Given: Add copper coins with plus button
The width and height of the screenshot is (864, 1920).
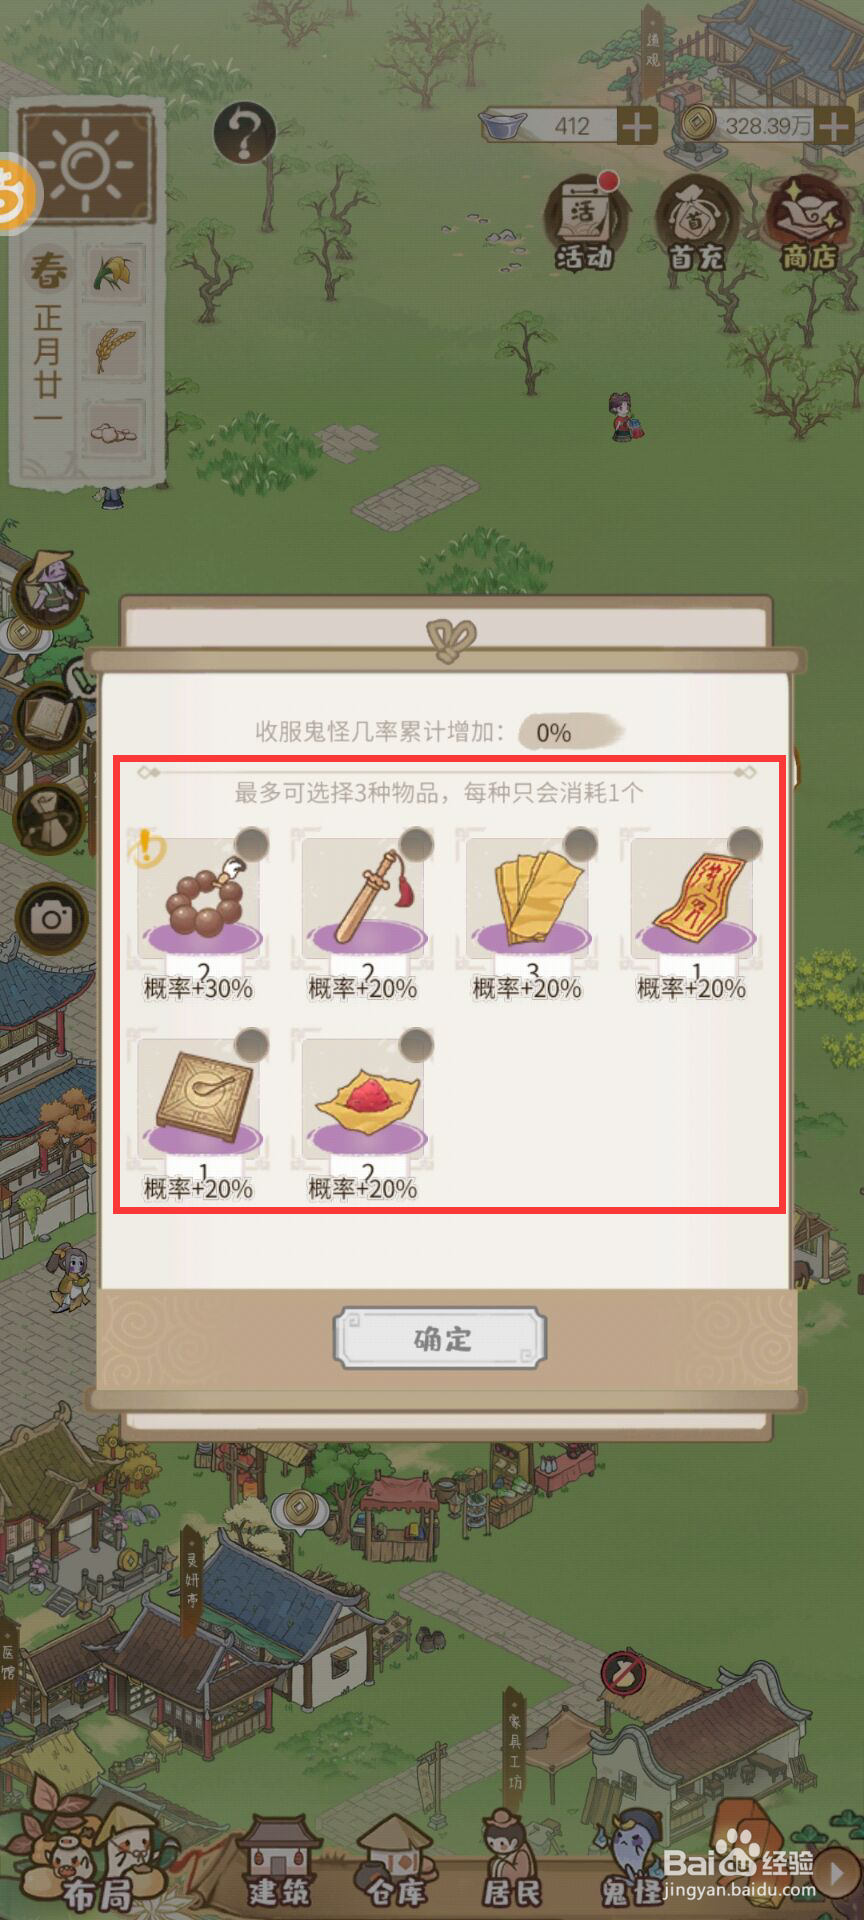Looking at the screenshot, I should pos(834,126).
